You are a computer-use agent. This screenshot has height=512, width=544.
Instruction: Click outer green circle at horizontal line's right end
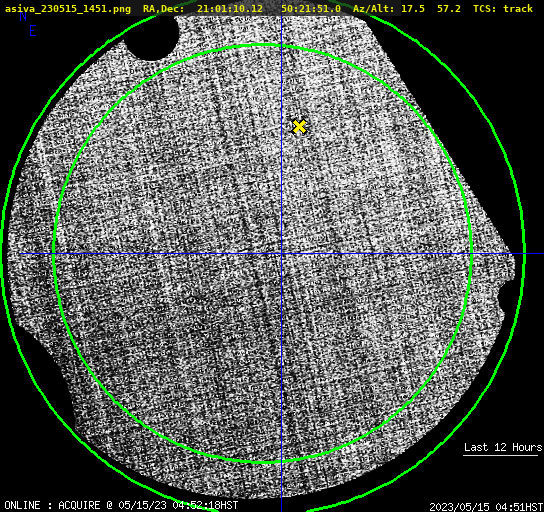point(524,254)
